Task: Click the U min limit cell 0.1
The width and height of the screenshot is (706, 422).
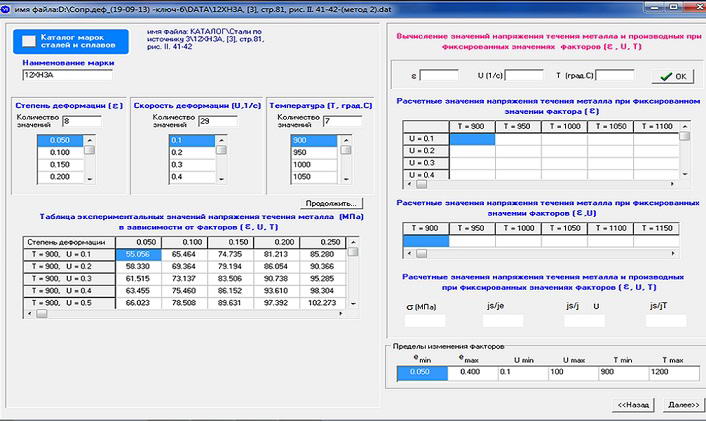Action: click(x=523, y=373)
